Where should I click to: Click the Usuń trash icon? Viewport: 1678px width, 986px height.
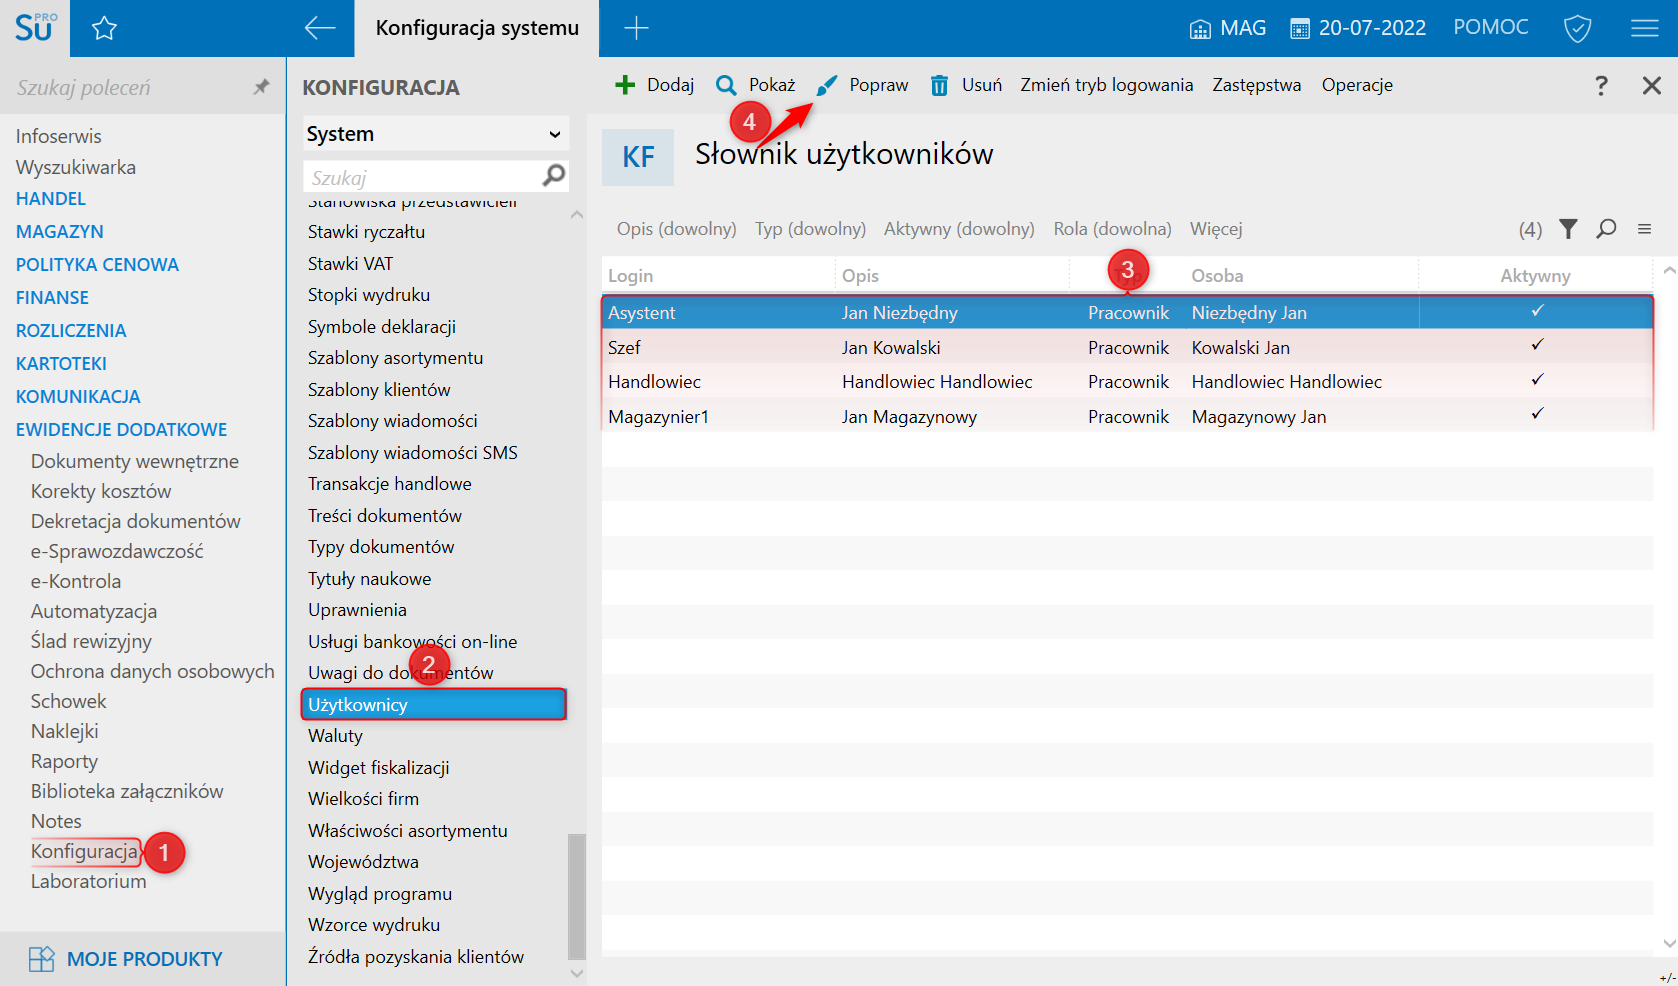click(939, 85)
